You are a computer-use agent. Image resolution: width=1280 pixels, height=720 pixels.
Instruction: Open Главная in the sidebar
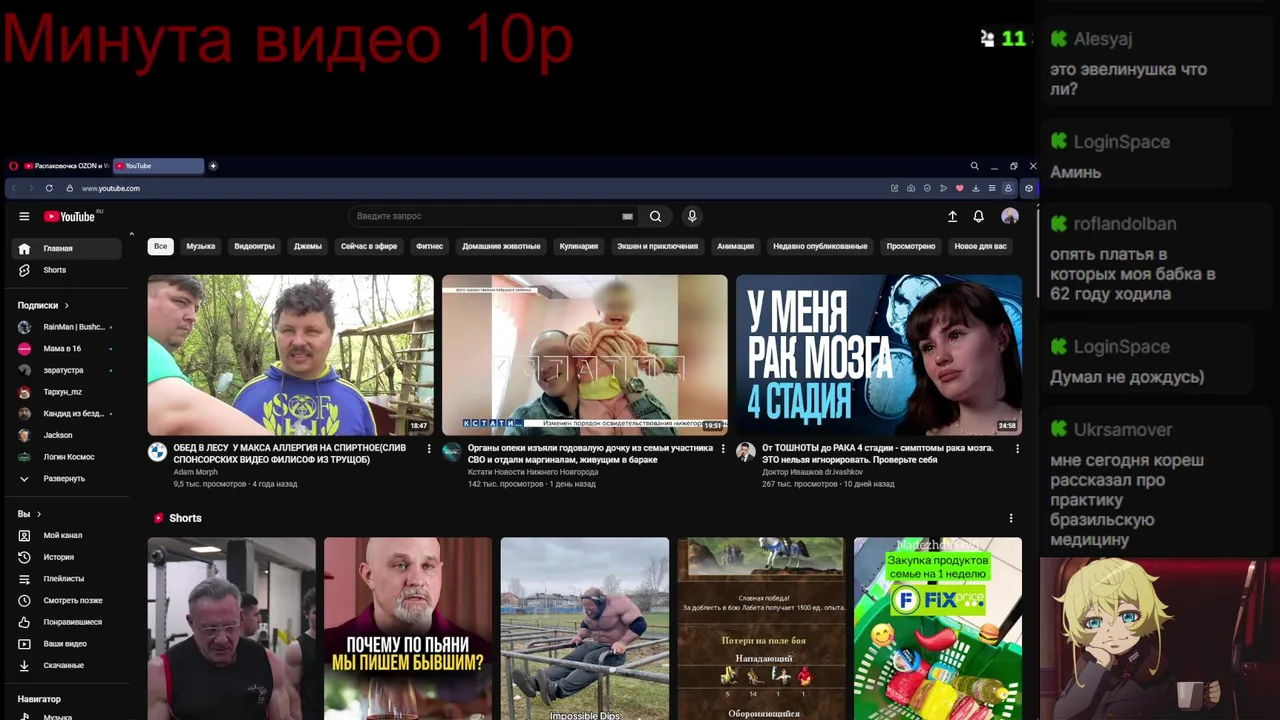tap(67, 248)
